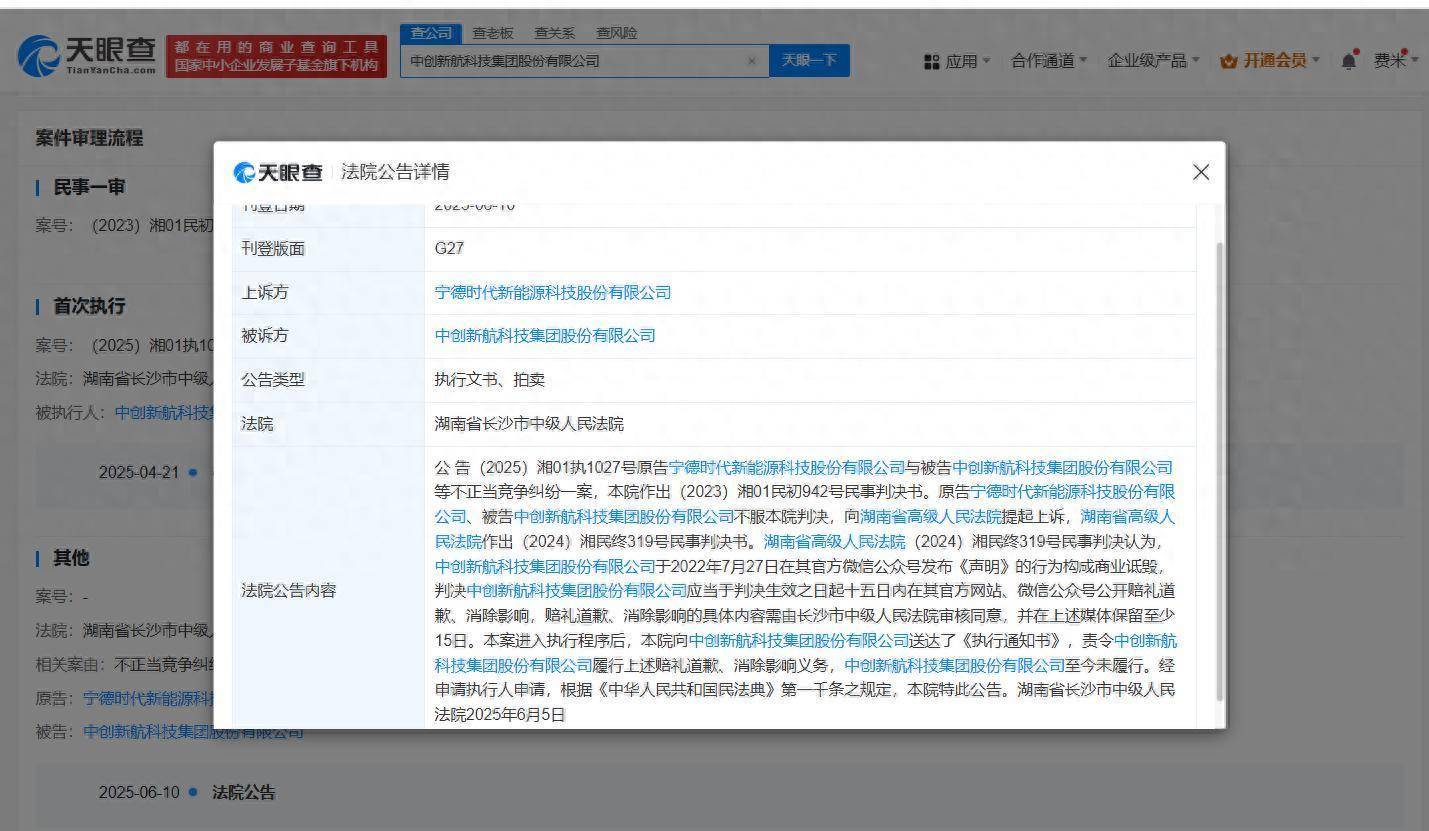Click the 天眼一下 search button
Image resolution: width=1429 pixels, height=831 pixels.
point(809,61)
